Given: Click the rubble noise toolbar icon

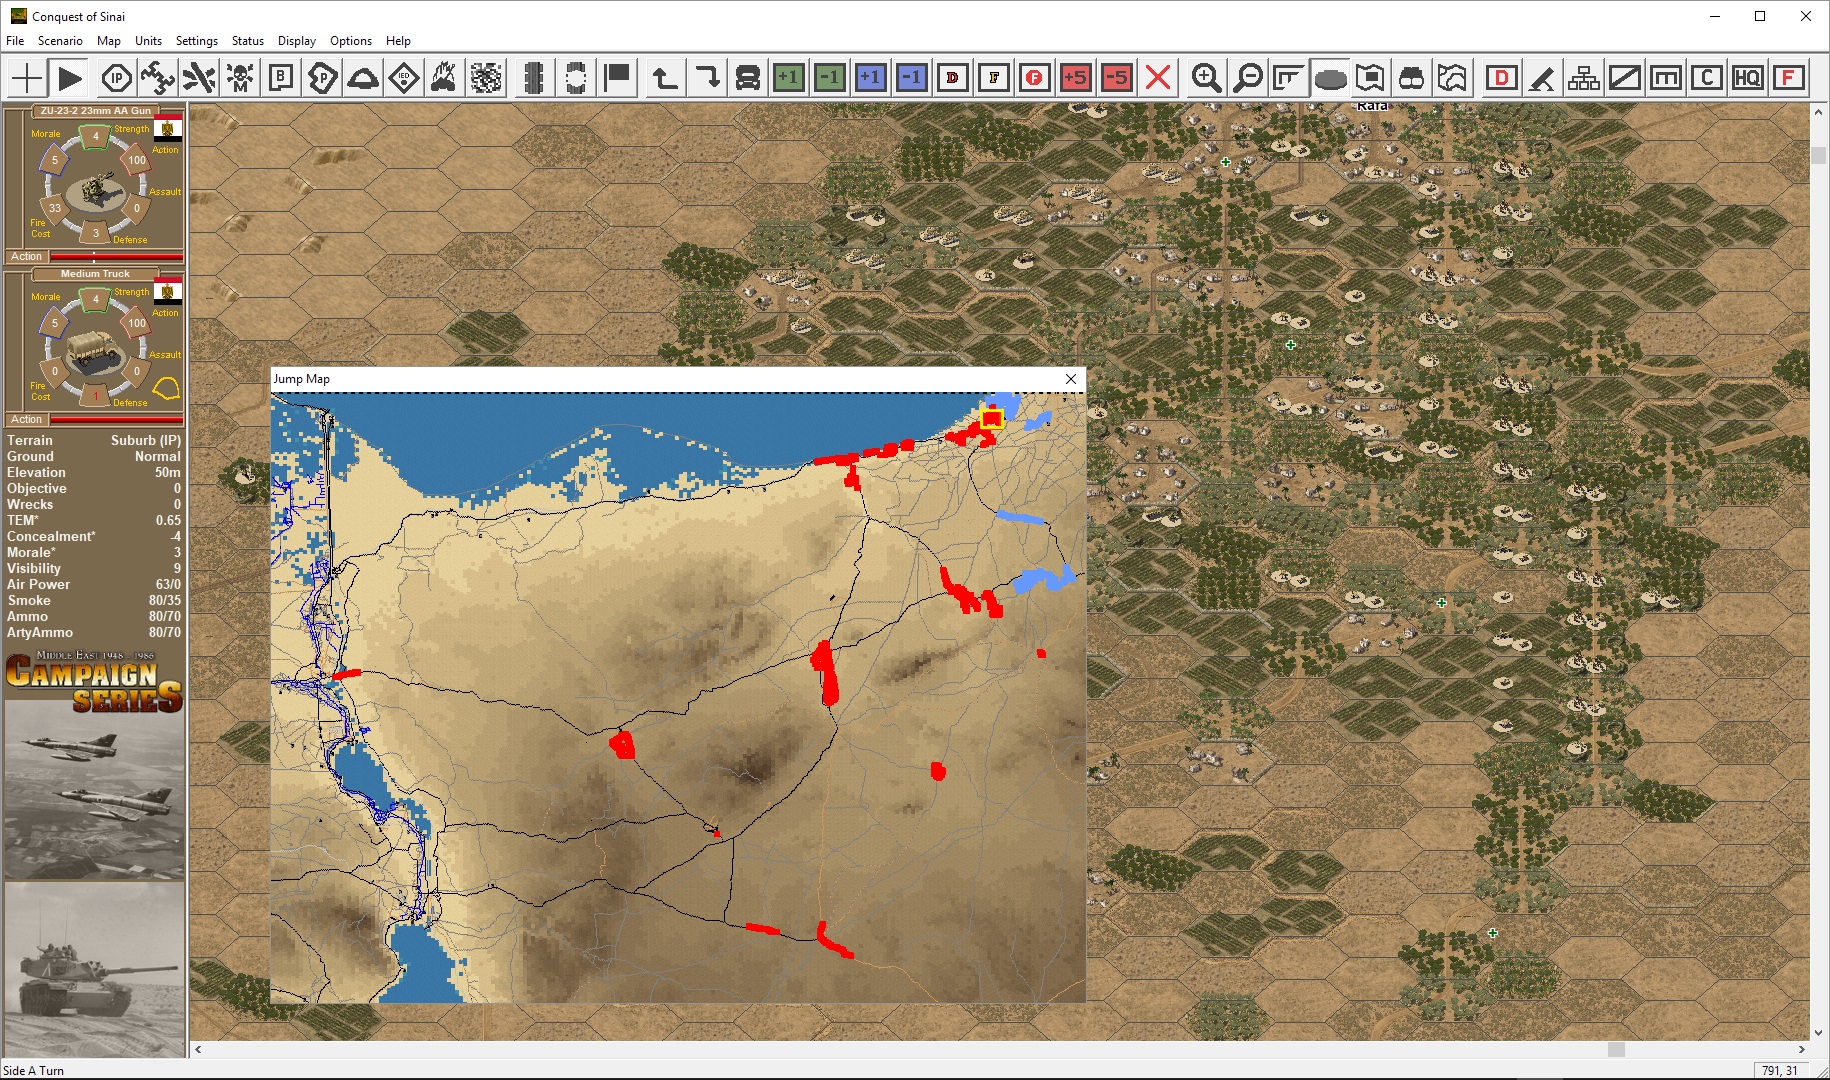Looking at the screenshot, I should (x=486, y=77).
